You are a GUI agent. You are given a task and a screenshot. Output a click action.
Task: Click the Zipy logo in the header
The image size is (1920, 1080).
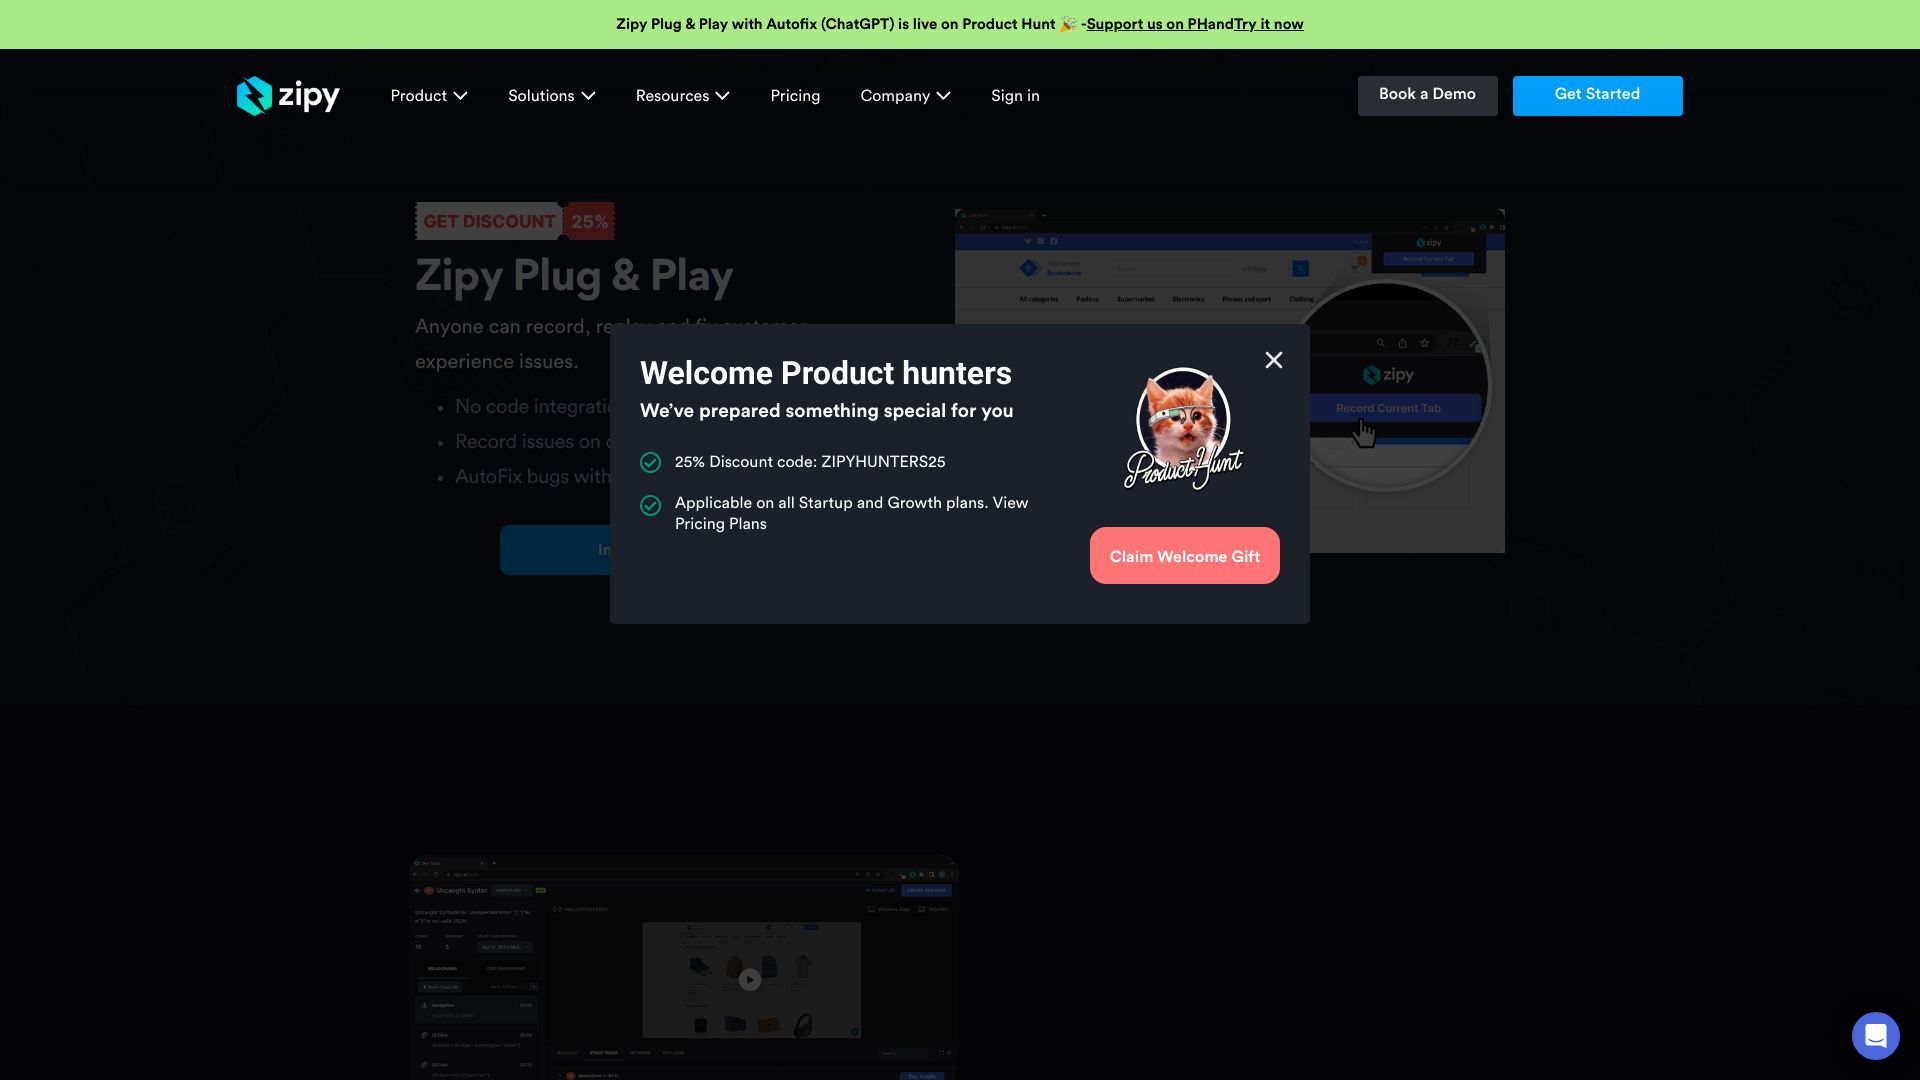[288, 96]
